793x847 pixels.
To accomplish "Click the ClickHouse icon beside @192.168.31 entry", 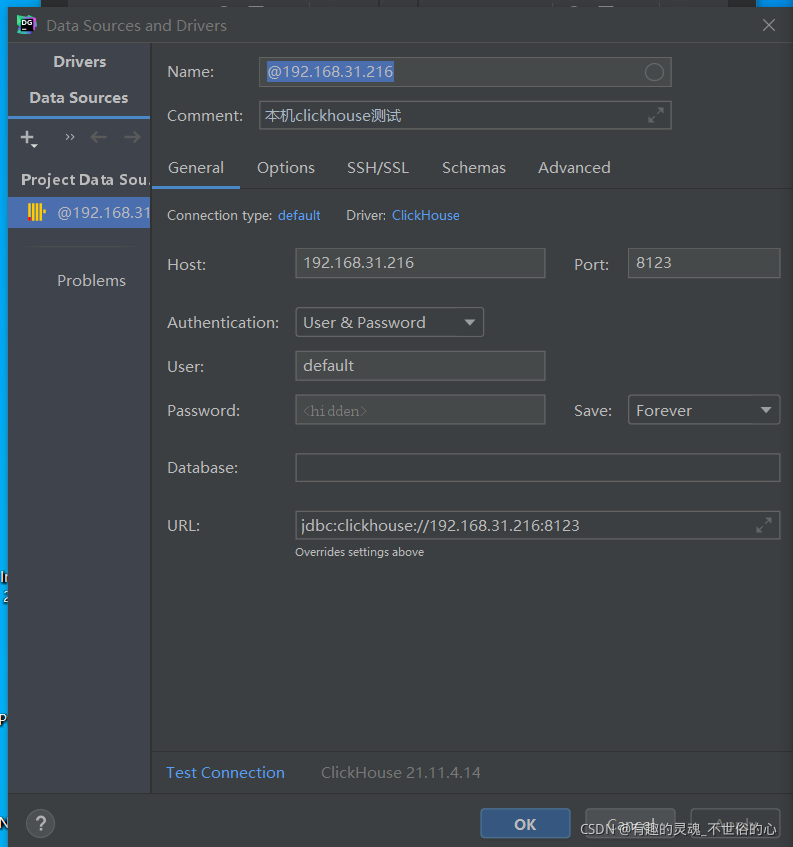I will (x=36, y=212).
